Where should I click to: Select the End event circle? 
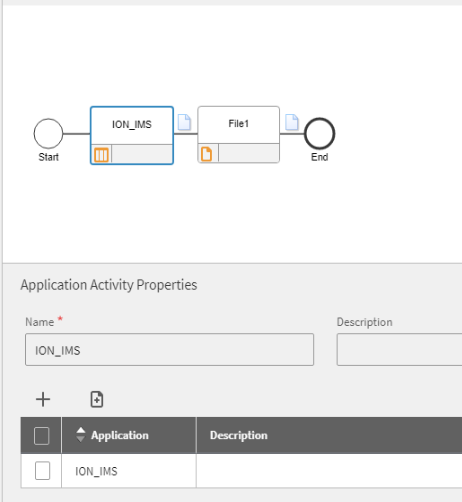point(320,134)
